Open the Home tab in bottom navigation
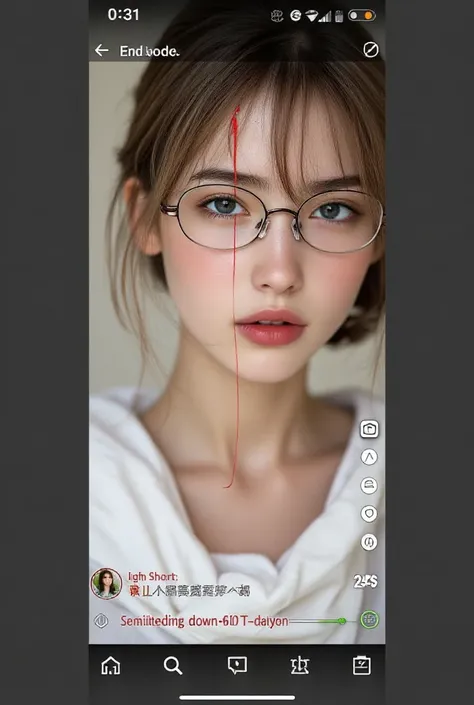474x705 pixels. click(x=111, y=665)
